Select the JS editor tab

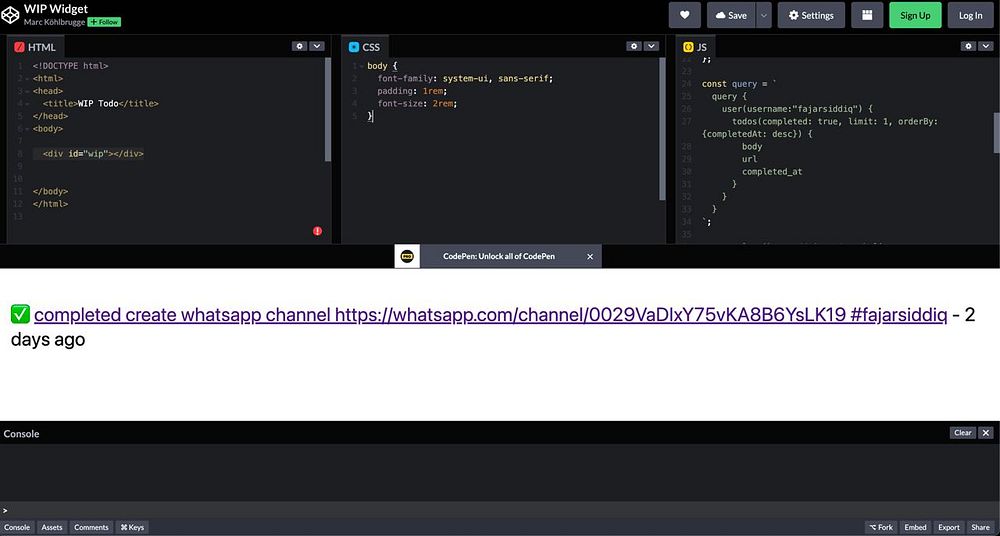[x=695, y=47]
